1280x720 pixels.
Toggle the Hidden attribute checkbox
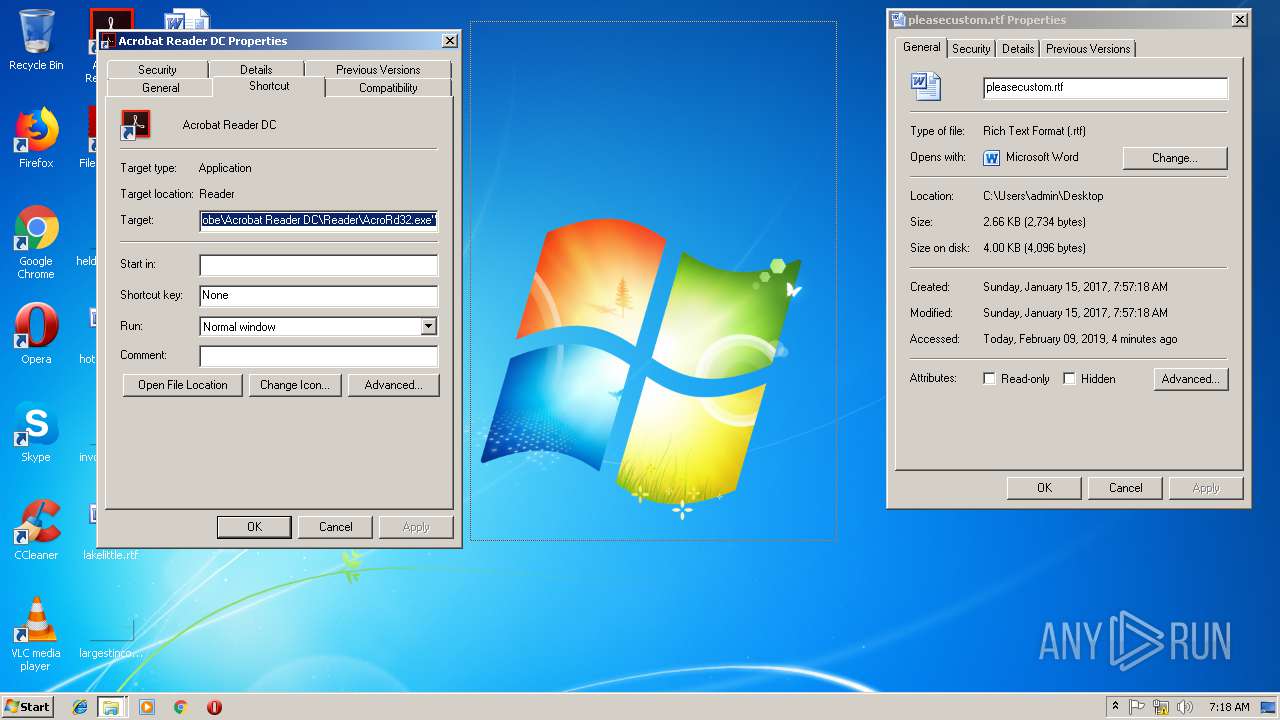(x=1069, y=379)
